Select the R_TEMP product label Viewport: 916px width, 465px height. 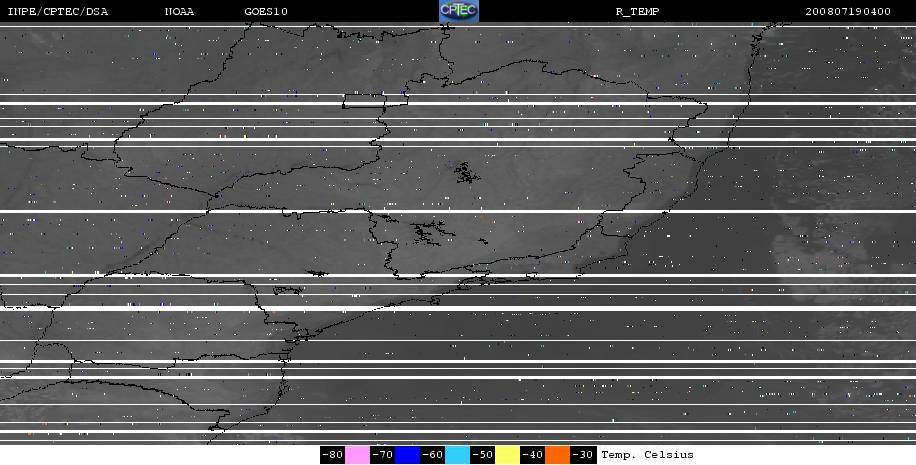point(637,12)
